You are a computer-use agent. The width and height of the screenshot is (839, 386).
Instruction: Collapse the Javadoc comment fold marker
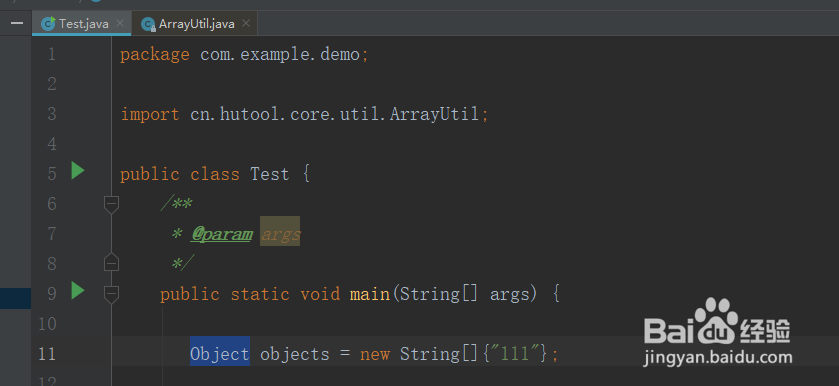pyautogui.click(x=111, y=204)
